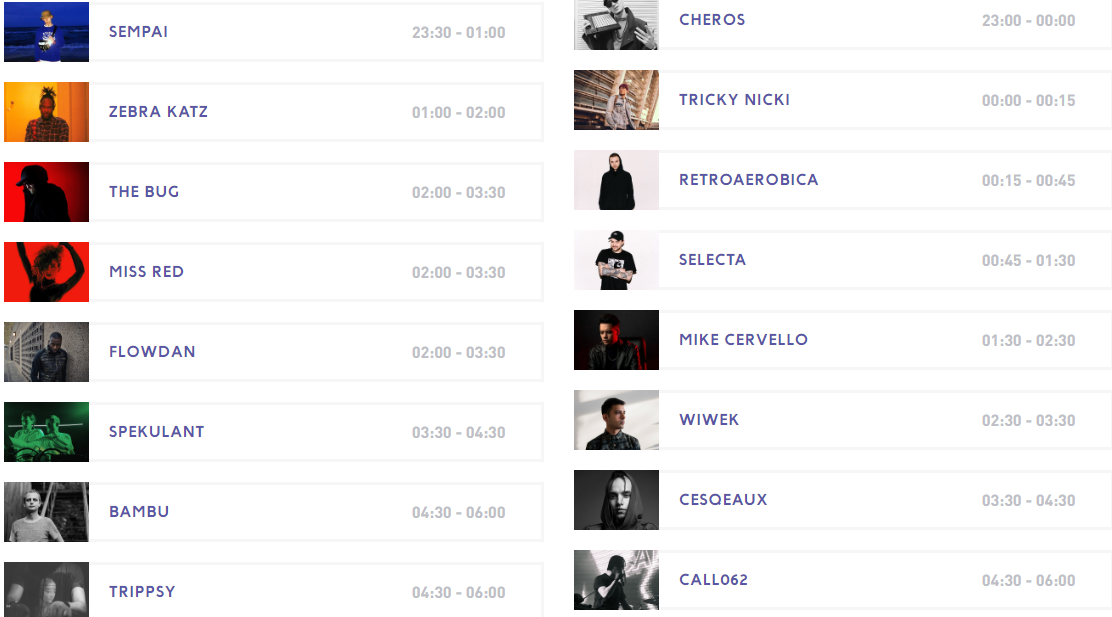Click the FLOWDAN artist photo
Viewport: 1112px width, 617px height.
pyautogui.click(x=46, y=352)
